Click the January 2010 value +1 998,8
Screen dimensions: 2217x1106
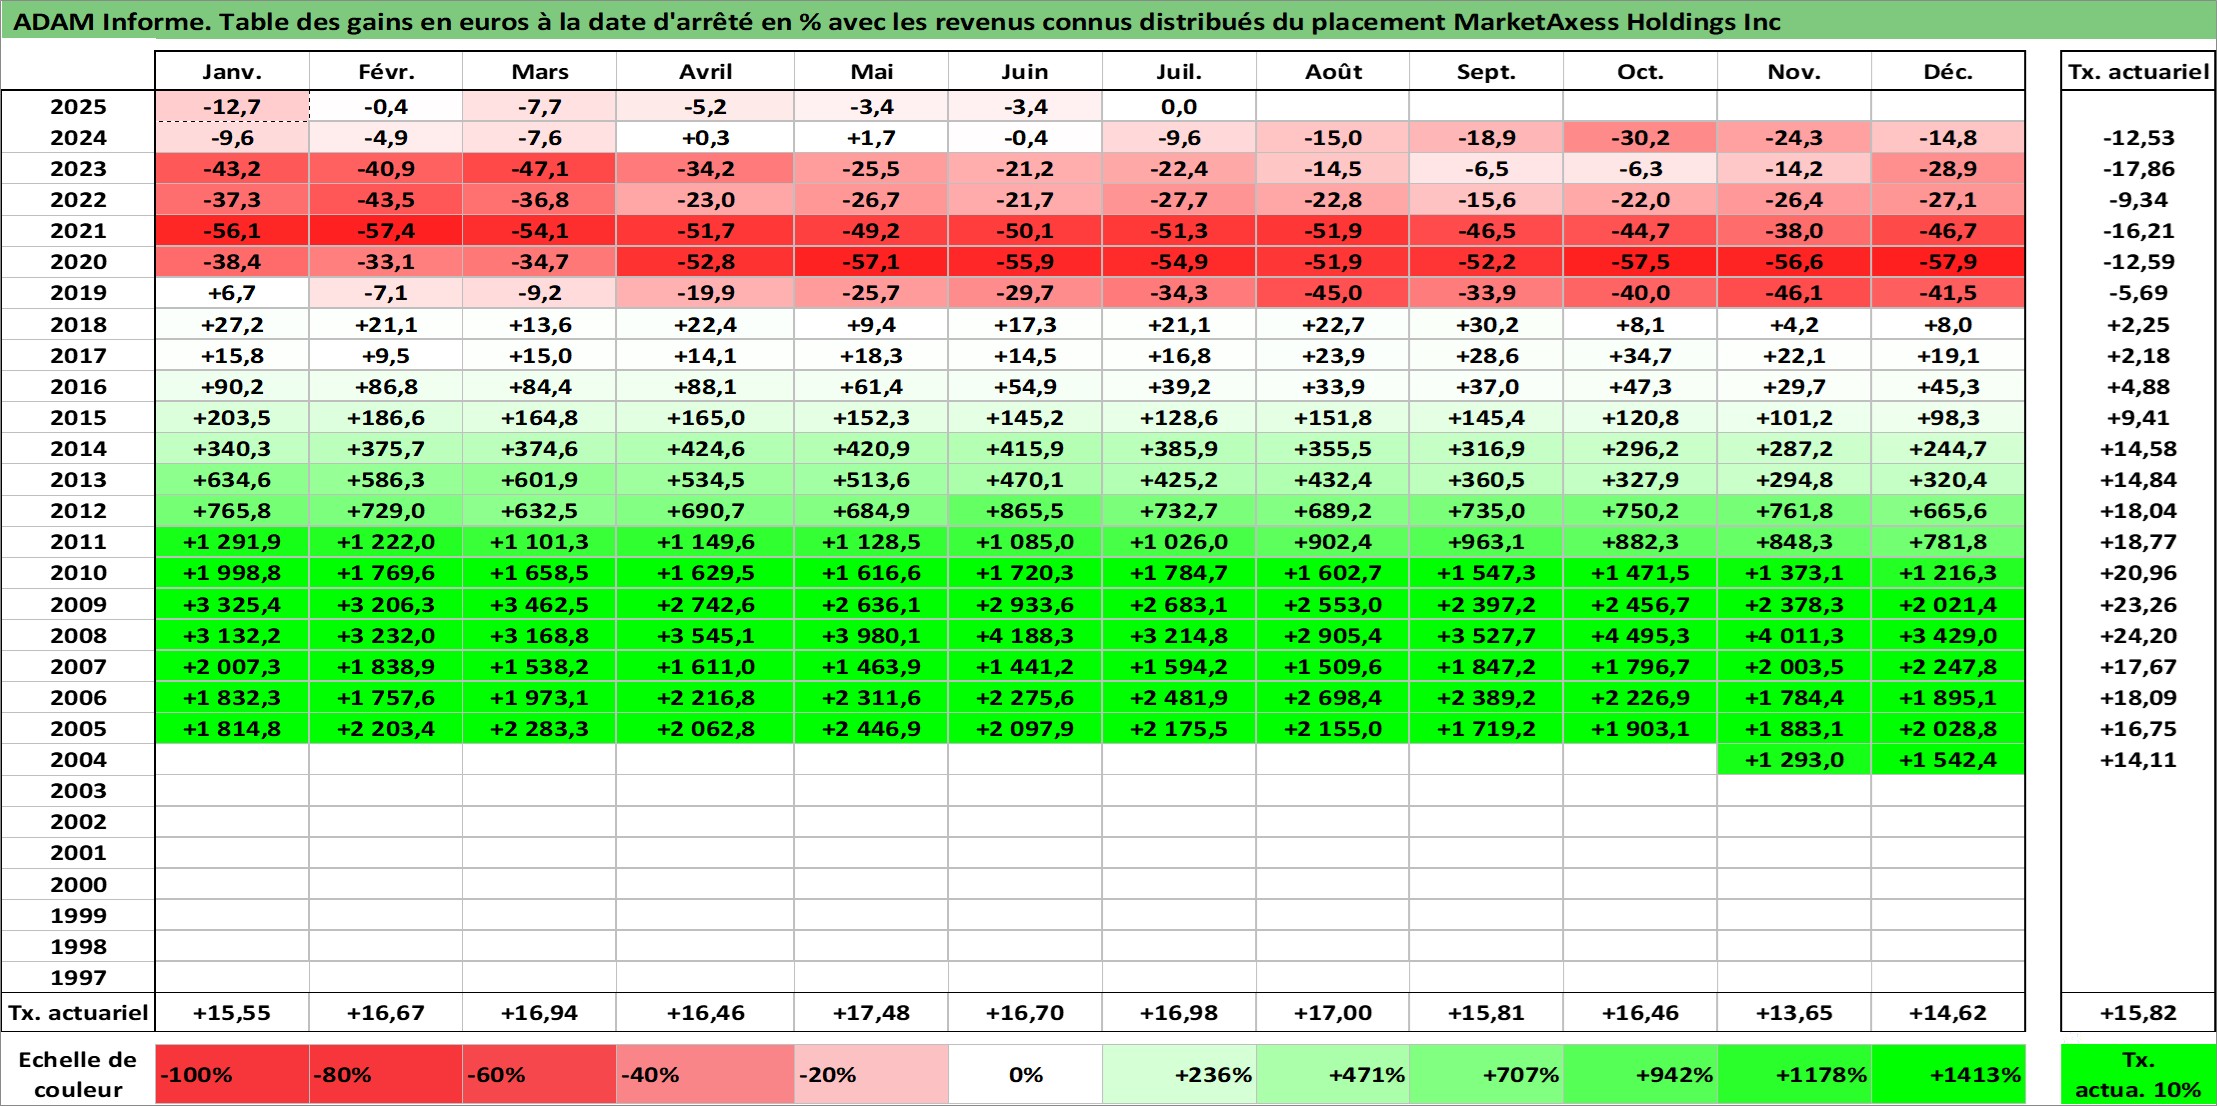(x=232, y=573)
